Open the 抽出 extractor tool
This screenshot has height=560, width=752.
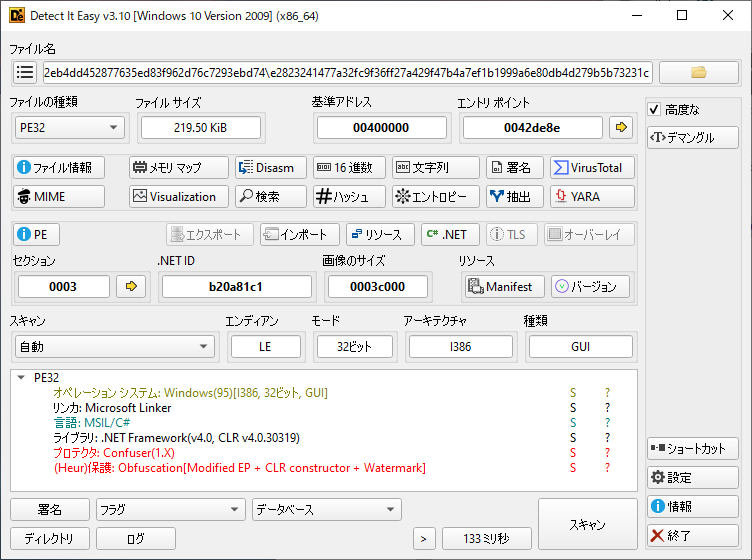pos(515,197)
